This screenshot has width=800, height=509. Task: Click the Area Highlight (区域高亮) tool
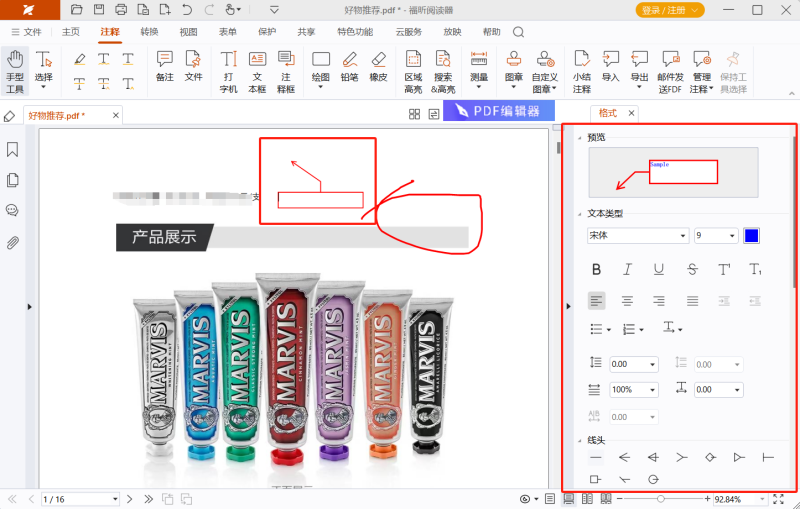(413, 72)
